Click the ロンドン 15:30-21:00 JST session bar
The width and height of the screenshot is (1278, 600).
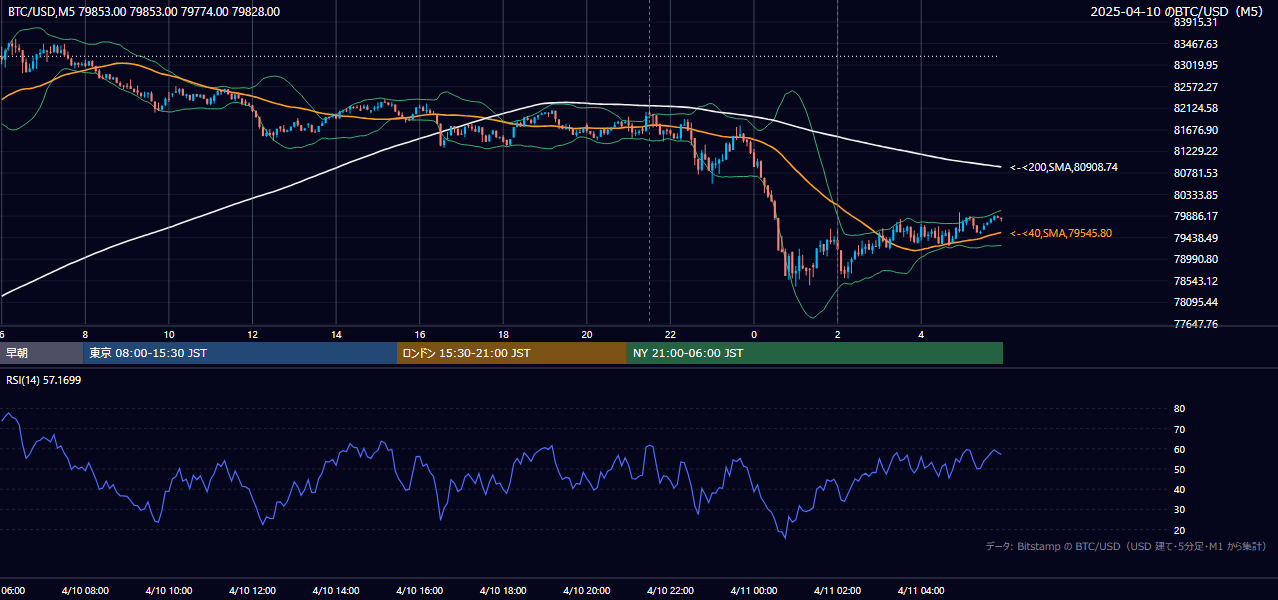point(512,353)
